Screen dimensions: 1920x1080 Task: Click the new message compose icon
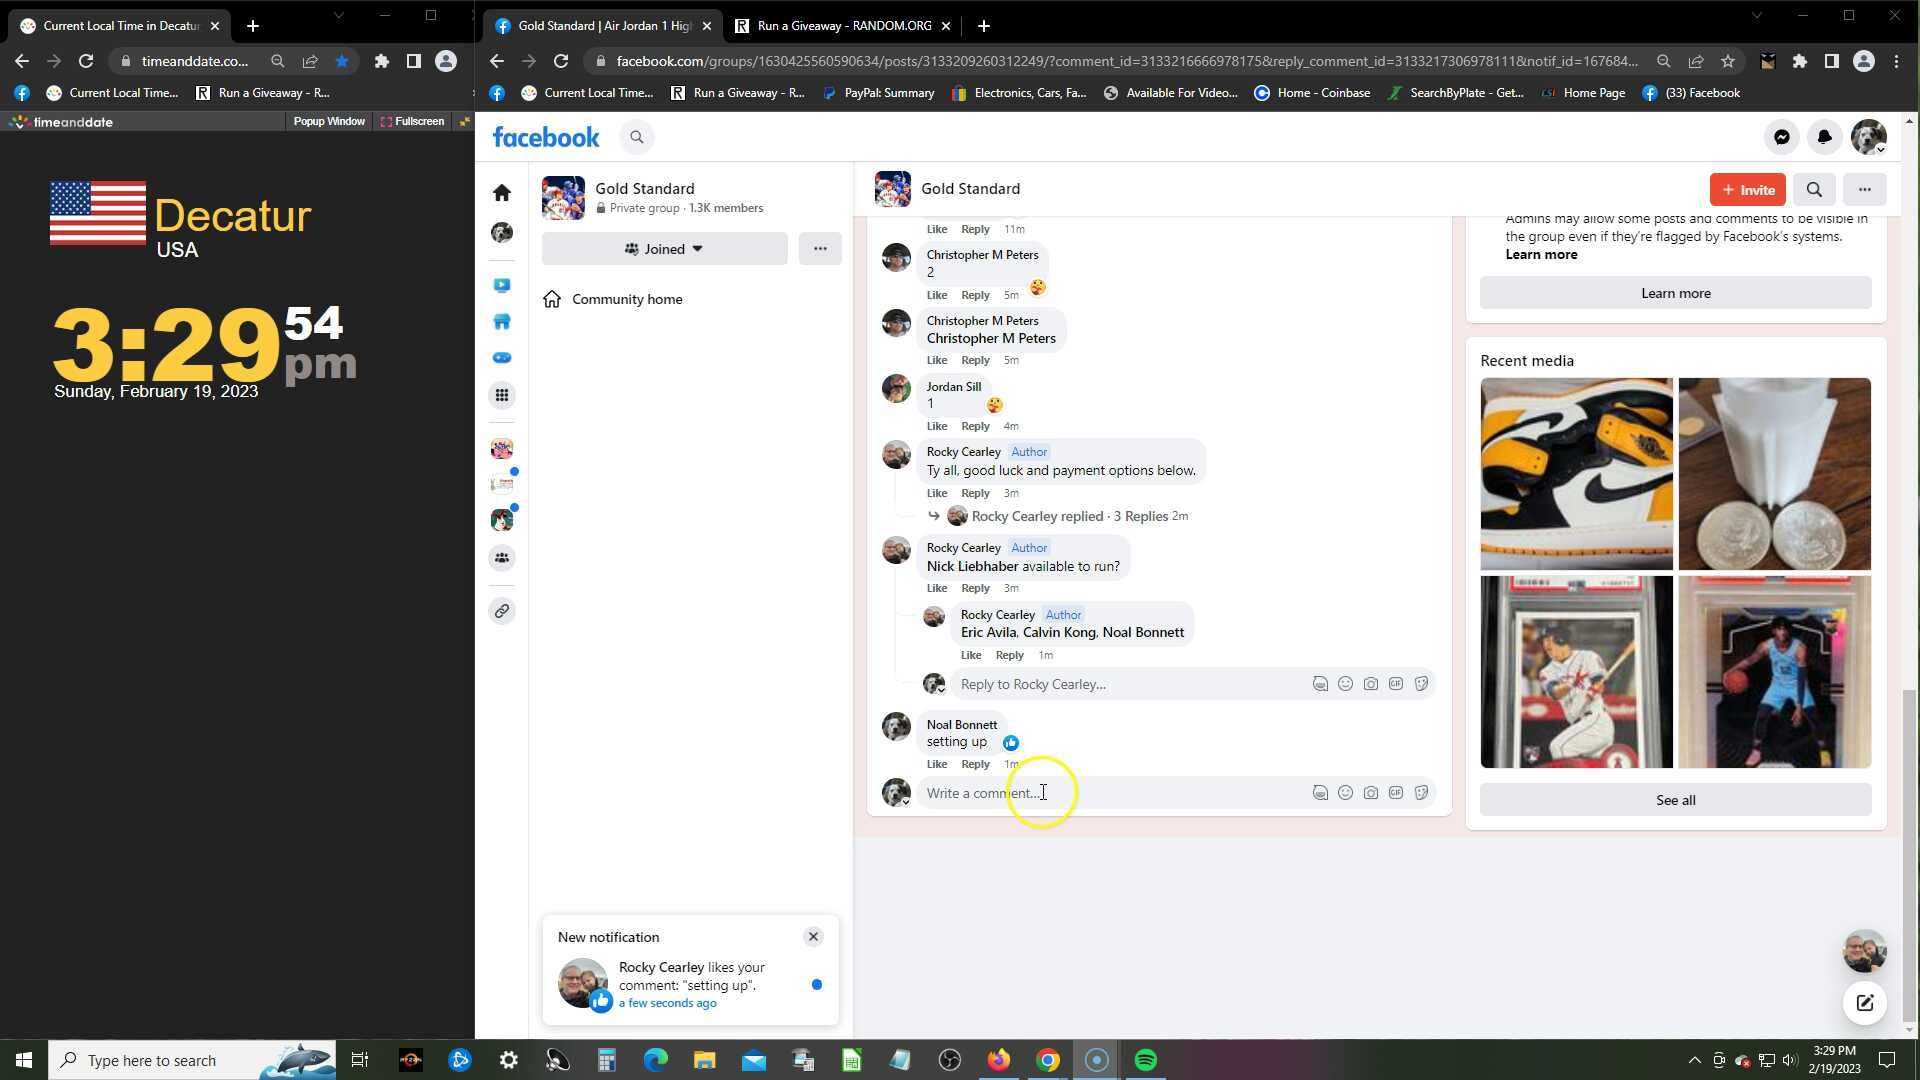1864,1003
